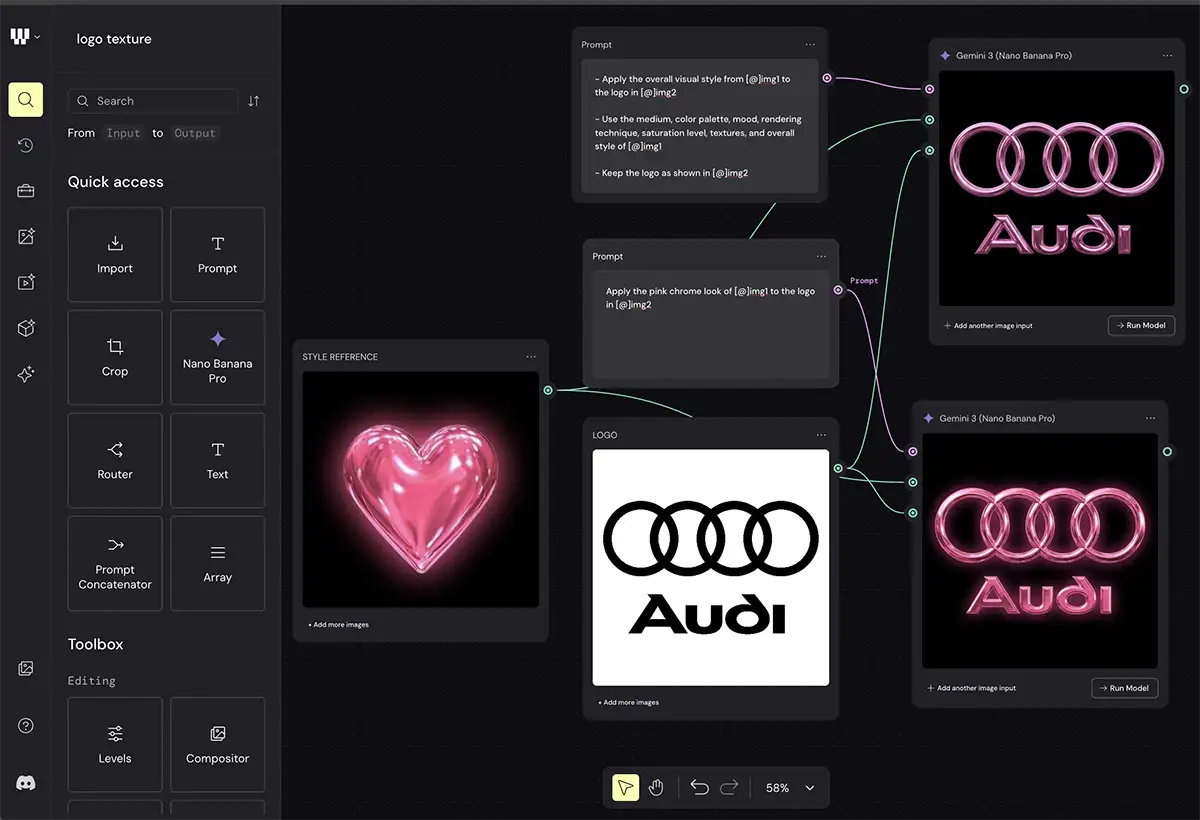Screen dimensions: 1200x820
Task: Select the hand pan tool
Action: coord(656,788)
